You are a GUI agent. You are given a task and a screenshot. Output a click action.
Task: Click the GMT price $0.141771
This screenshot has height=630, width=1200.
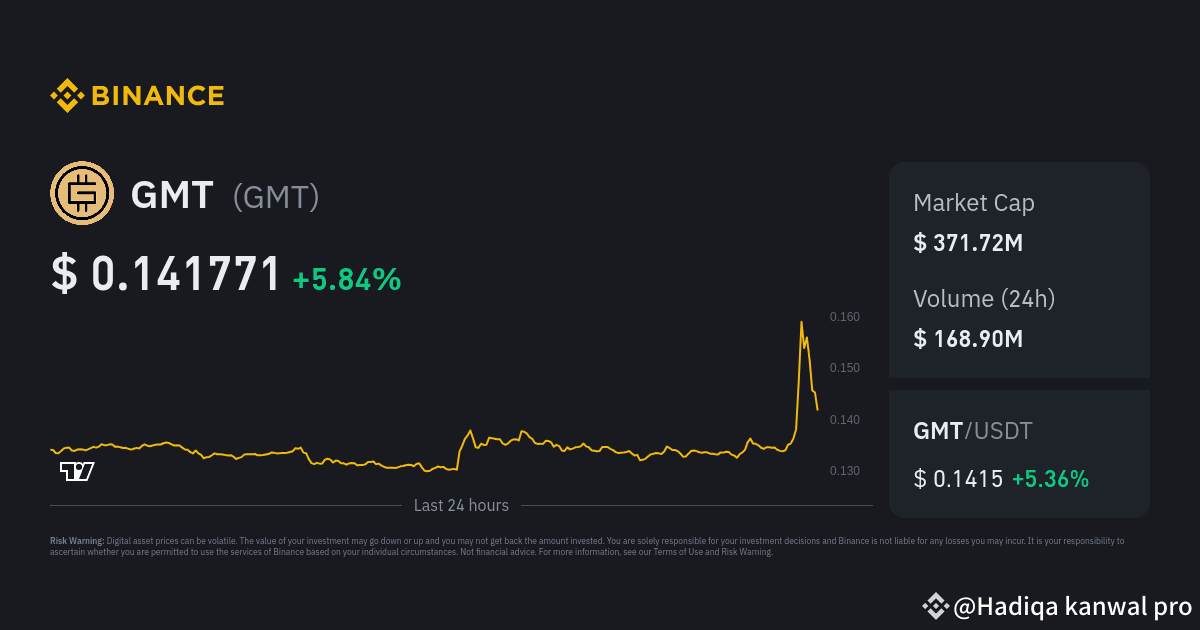165,272
